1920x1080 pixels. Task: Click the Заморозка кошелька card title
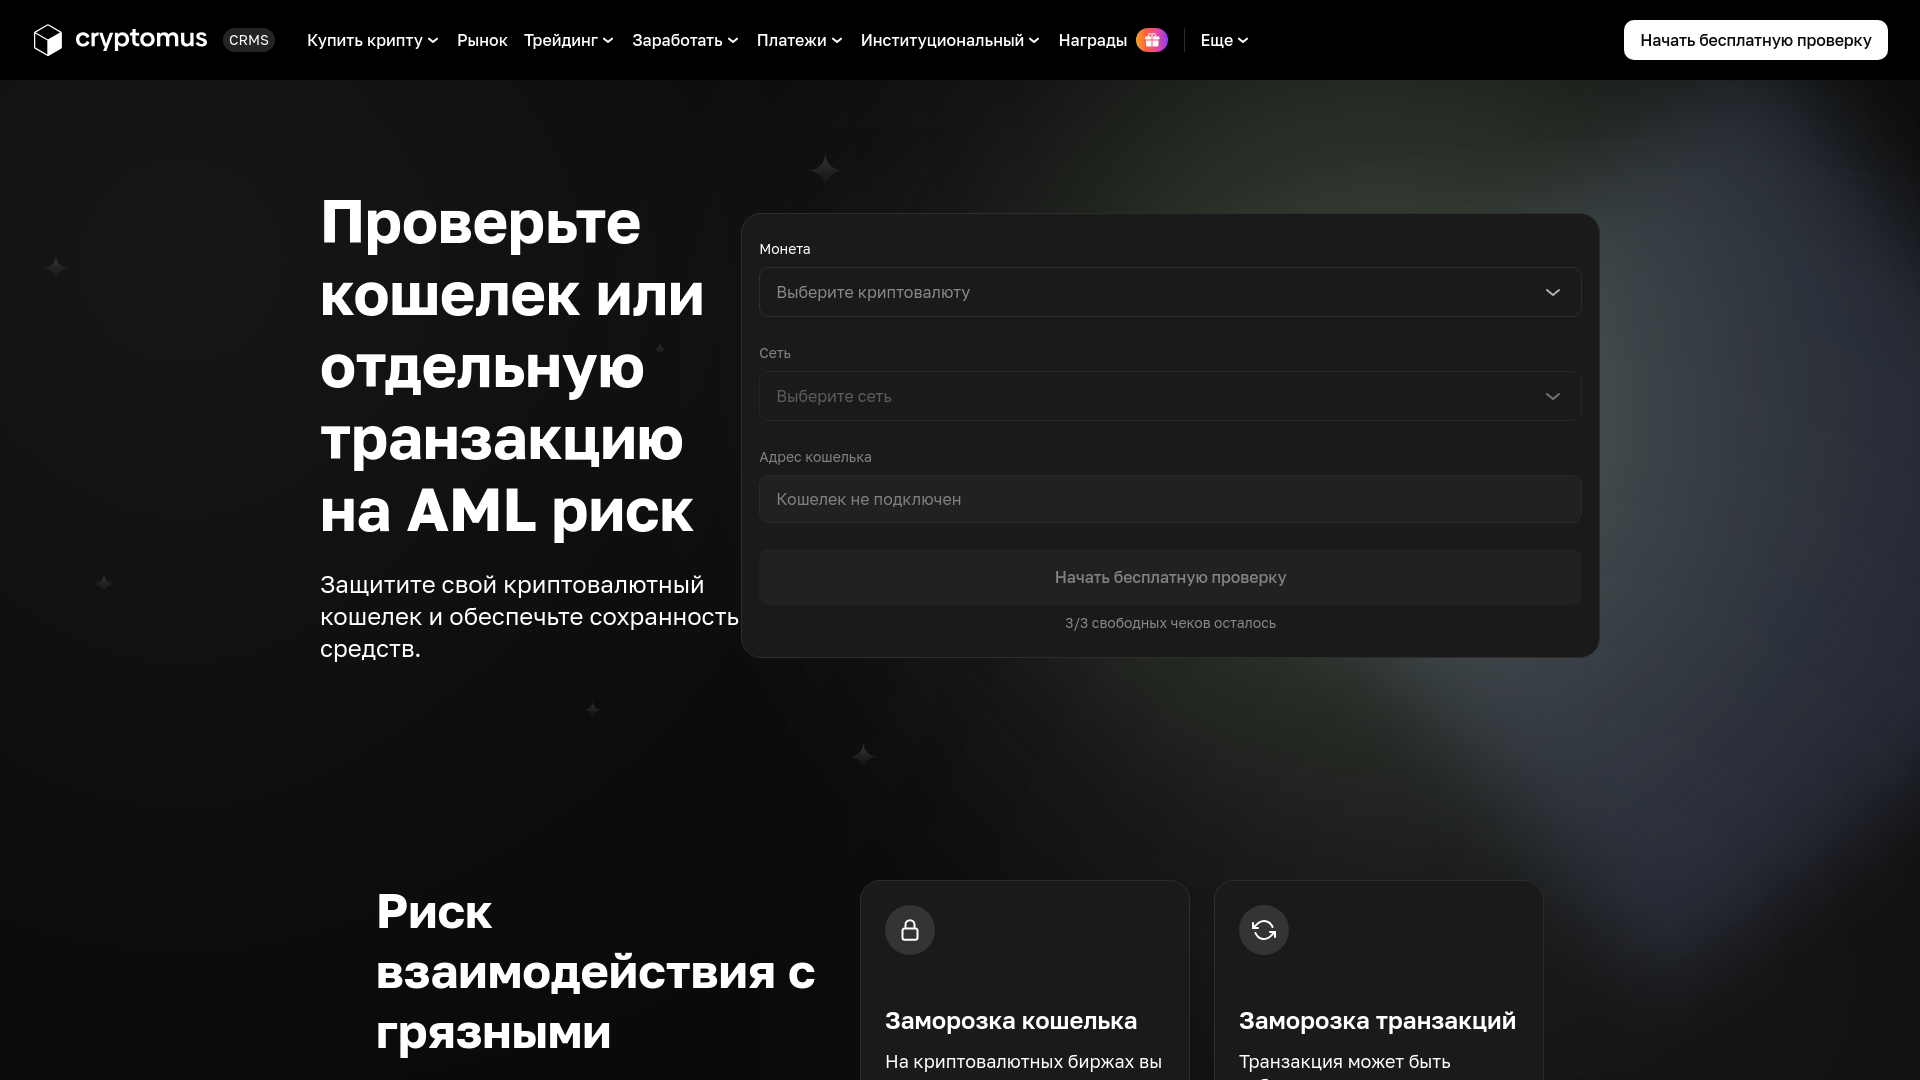[x=1011, y=1021]
